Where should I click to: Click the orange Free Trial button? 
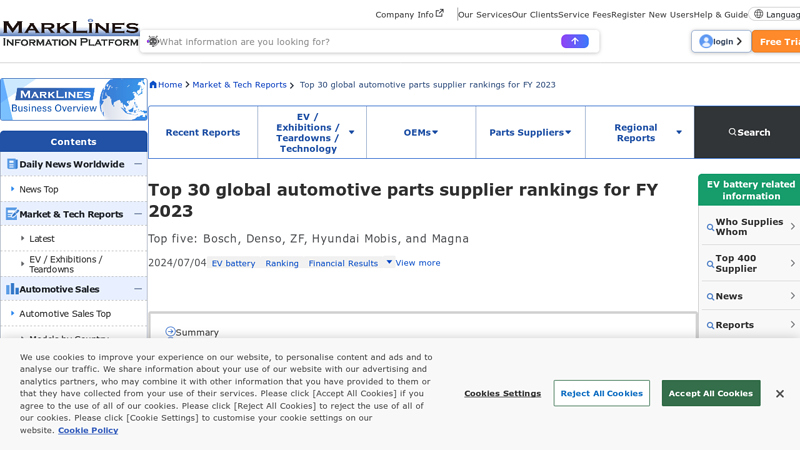click(776, 41)
